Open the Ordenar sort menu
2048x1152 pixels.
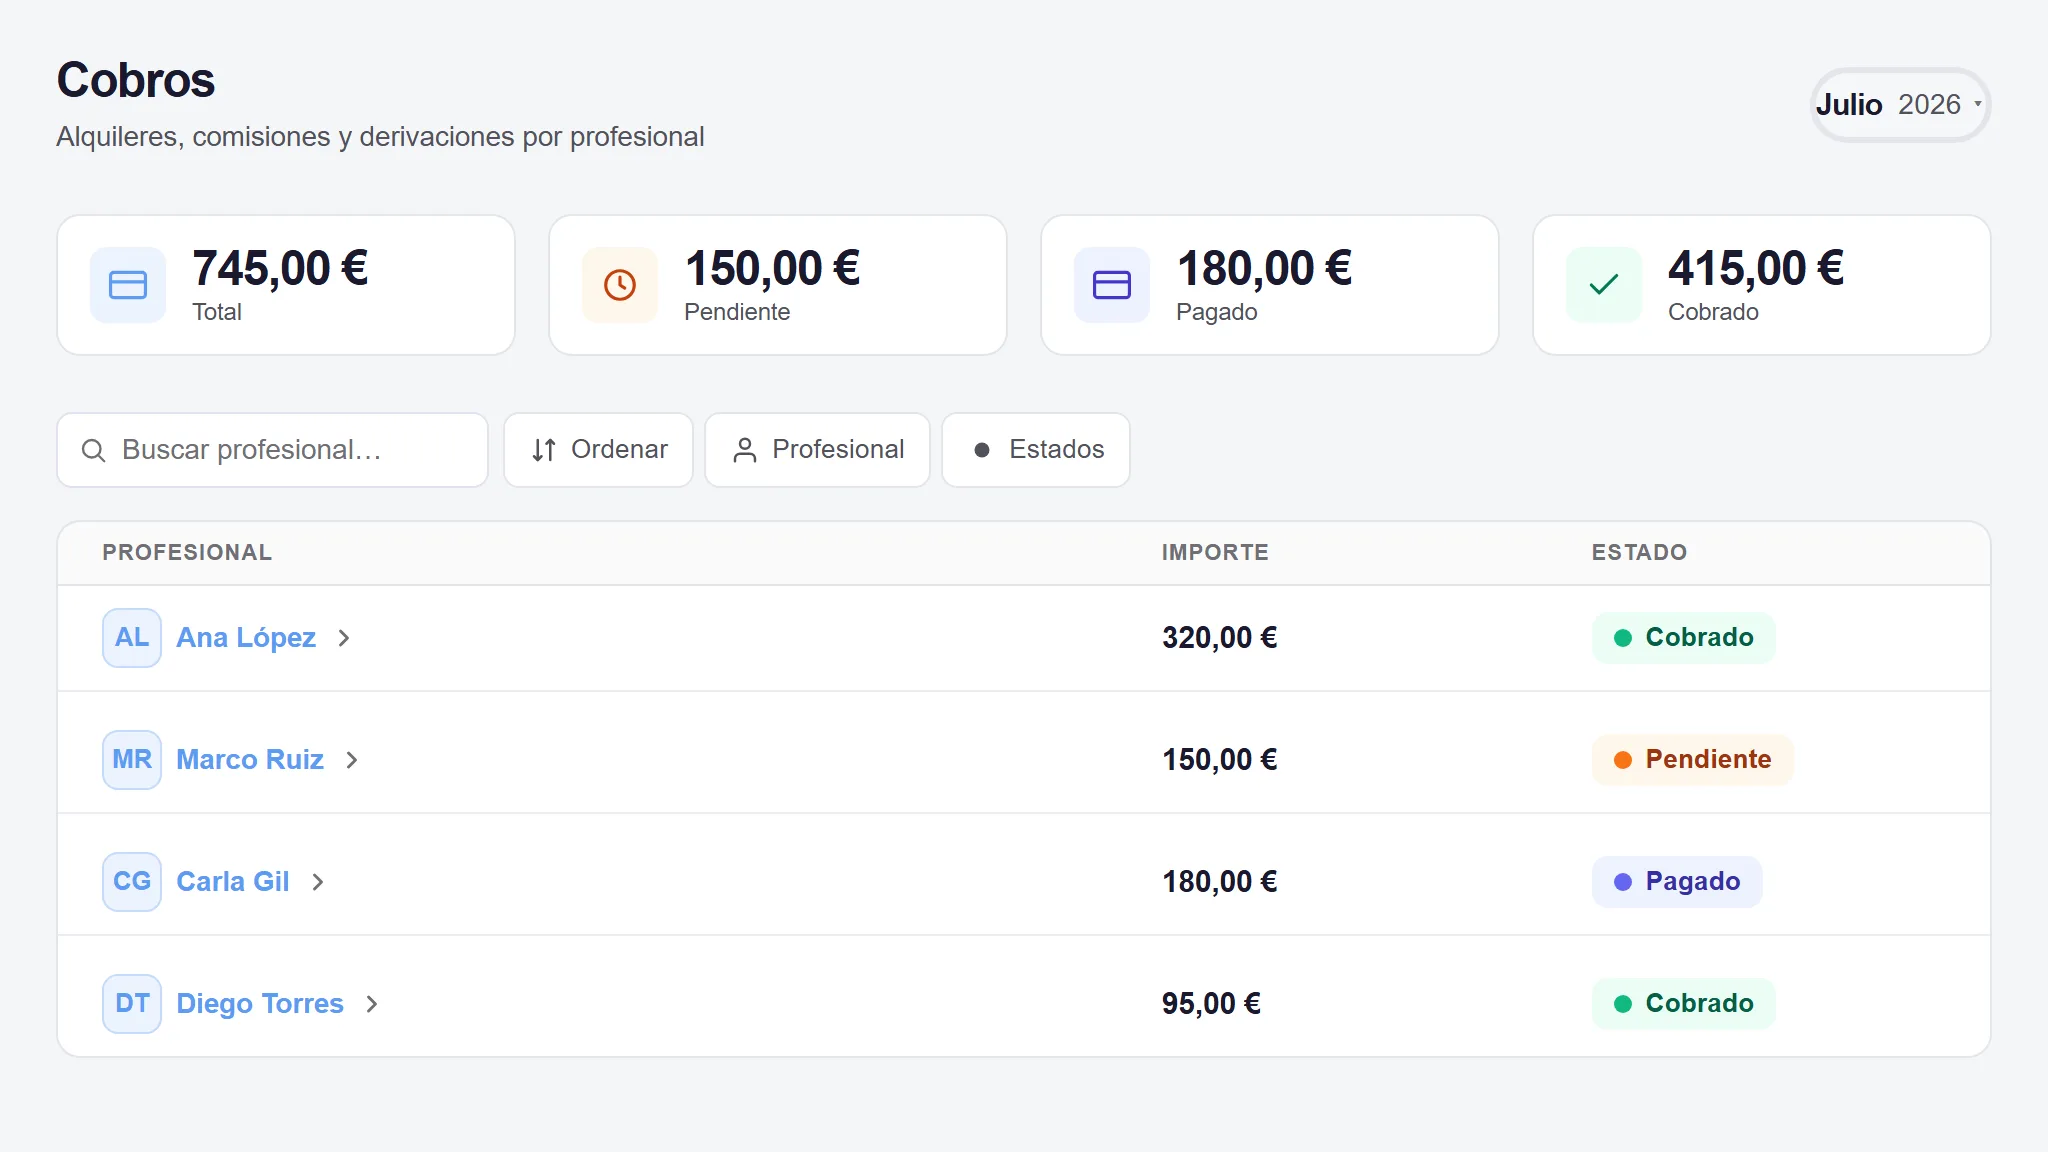[598, 450]
